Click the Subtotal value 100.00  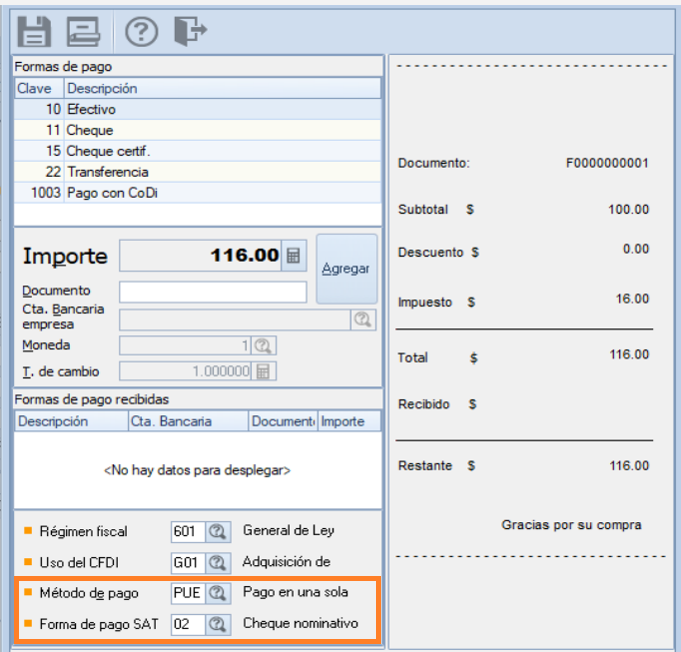[x=628, y=209]
